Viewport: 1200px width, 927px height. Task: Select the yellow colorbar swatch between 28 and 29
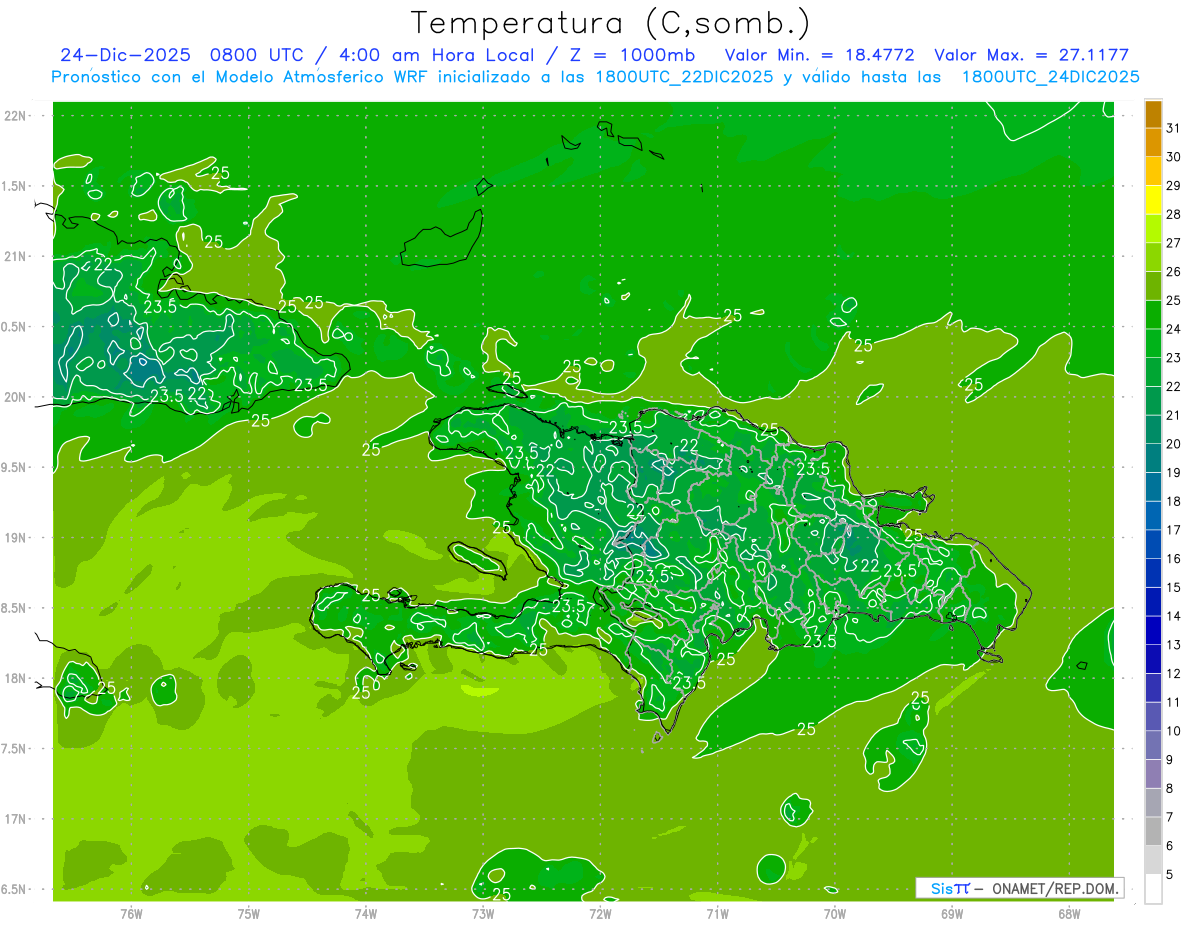(1153, 200)
